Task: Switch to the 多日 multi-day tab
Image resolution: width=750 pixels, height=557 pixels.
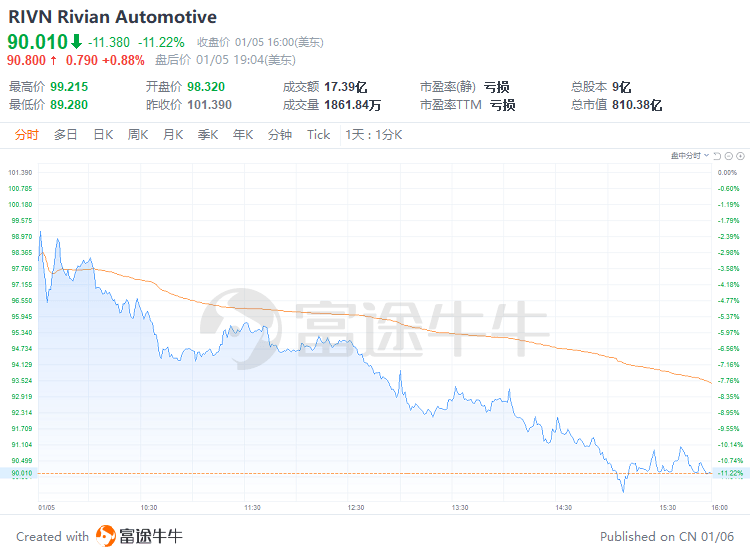Action: click(x=66, y=135)
